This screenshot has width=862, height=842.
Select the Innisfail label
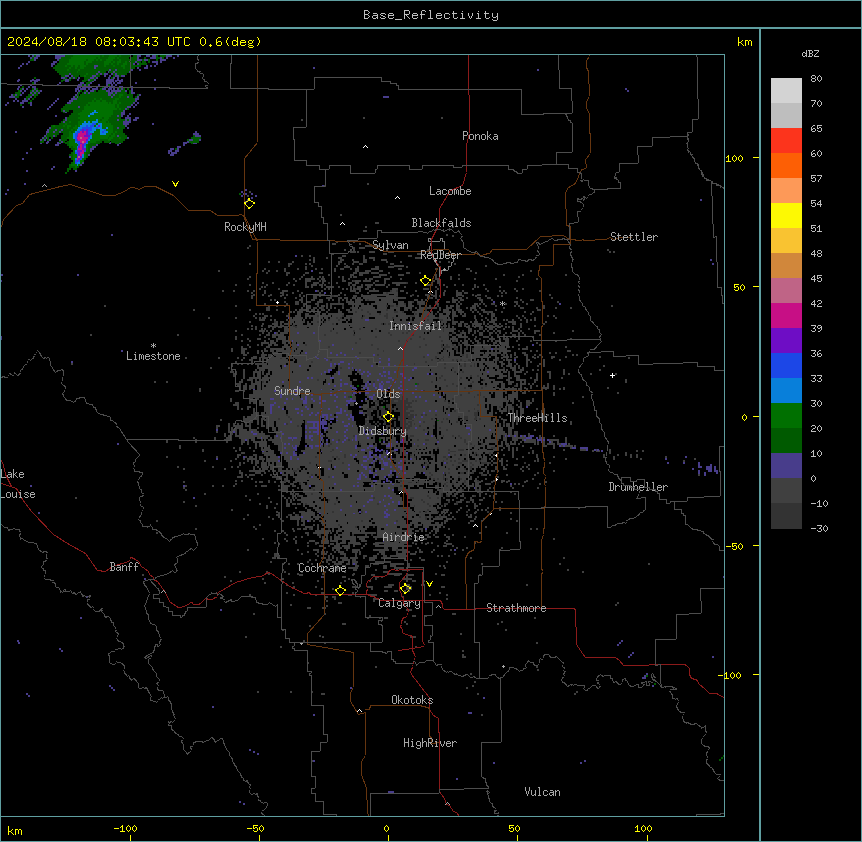point(415,326)
